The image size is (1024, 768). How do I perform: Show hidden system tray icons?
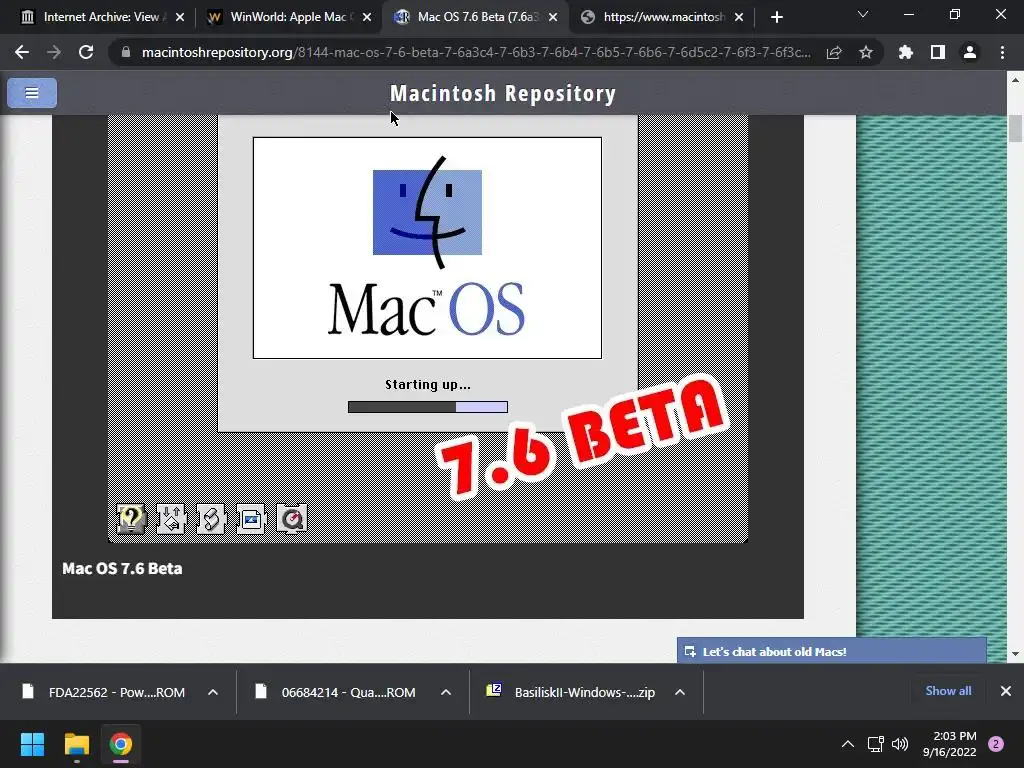point(848,744)
